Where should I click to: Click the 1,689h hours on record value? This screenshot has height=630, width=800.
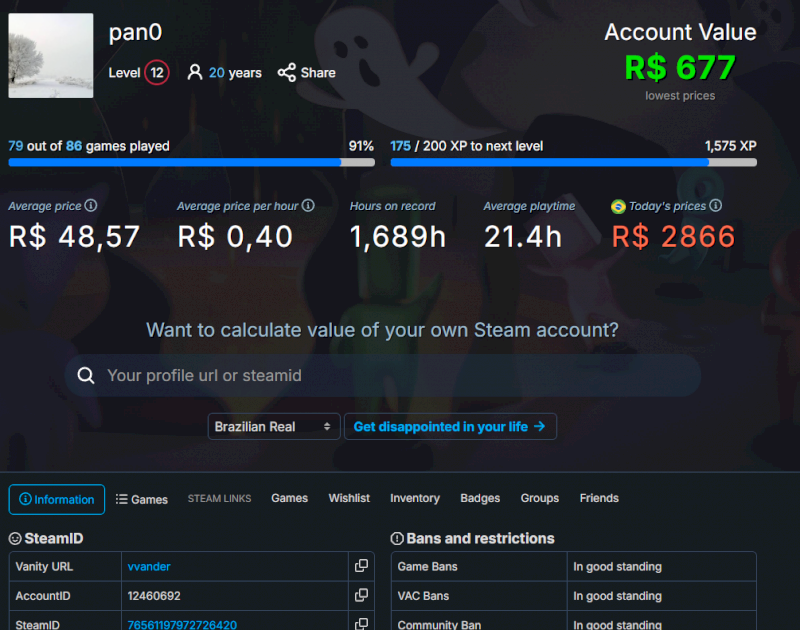398,237
